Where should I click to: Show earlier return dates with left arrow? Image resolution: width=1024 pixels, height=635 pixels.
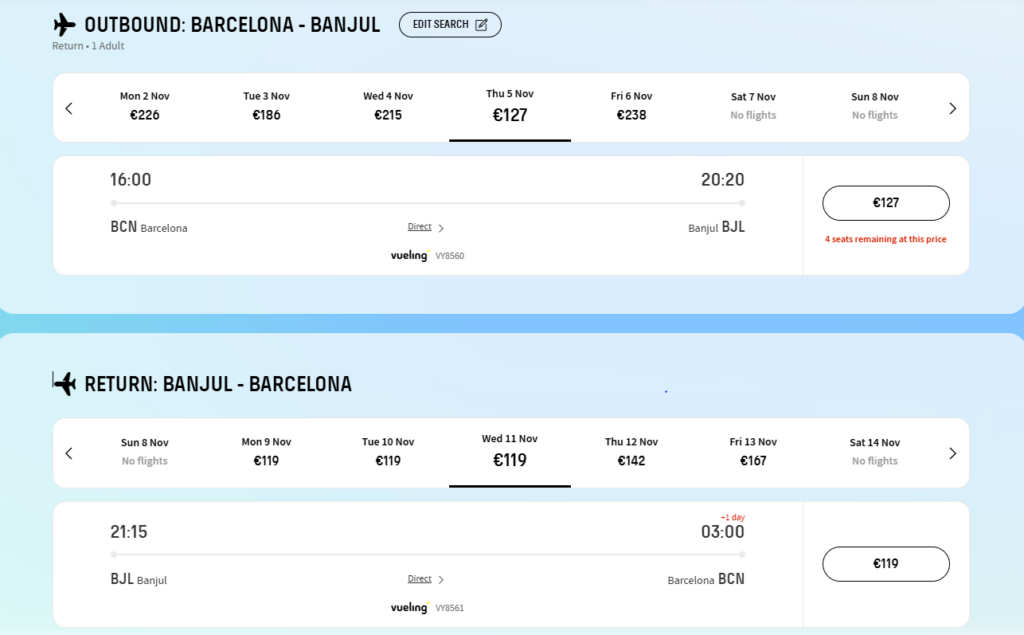click(x=69, y=453)
